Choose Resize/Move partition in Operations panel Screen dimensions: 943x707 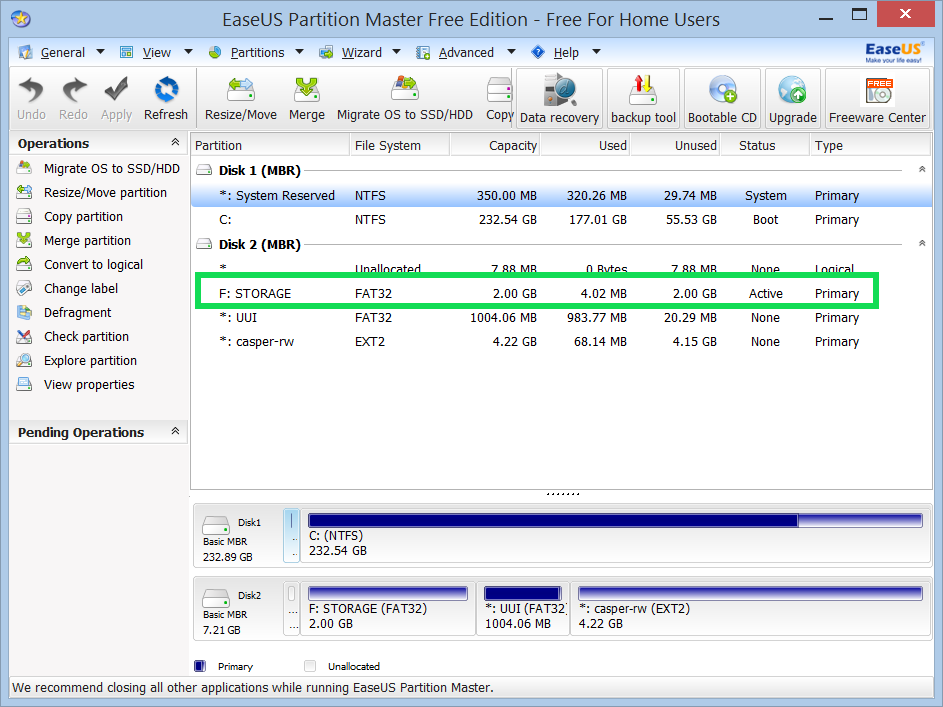point(92,192)
